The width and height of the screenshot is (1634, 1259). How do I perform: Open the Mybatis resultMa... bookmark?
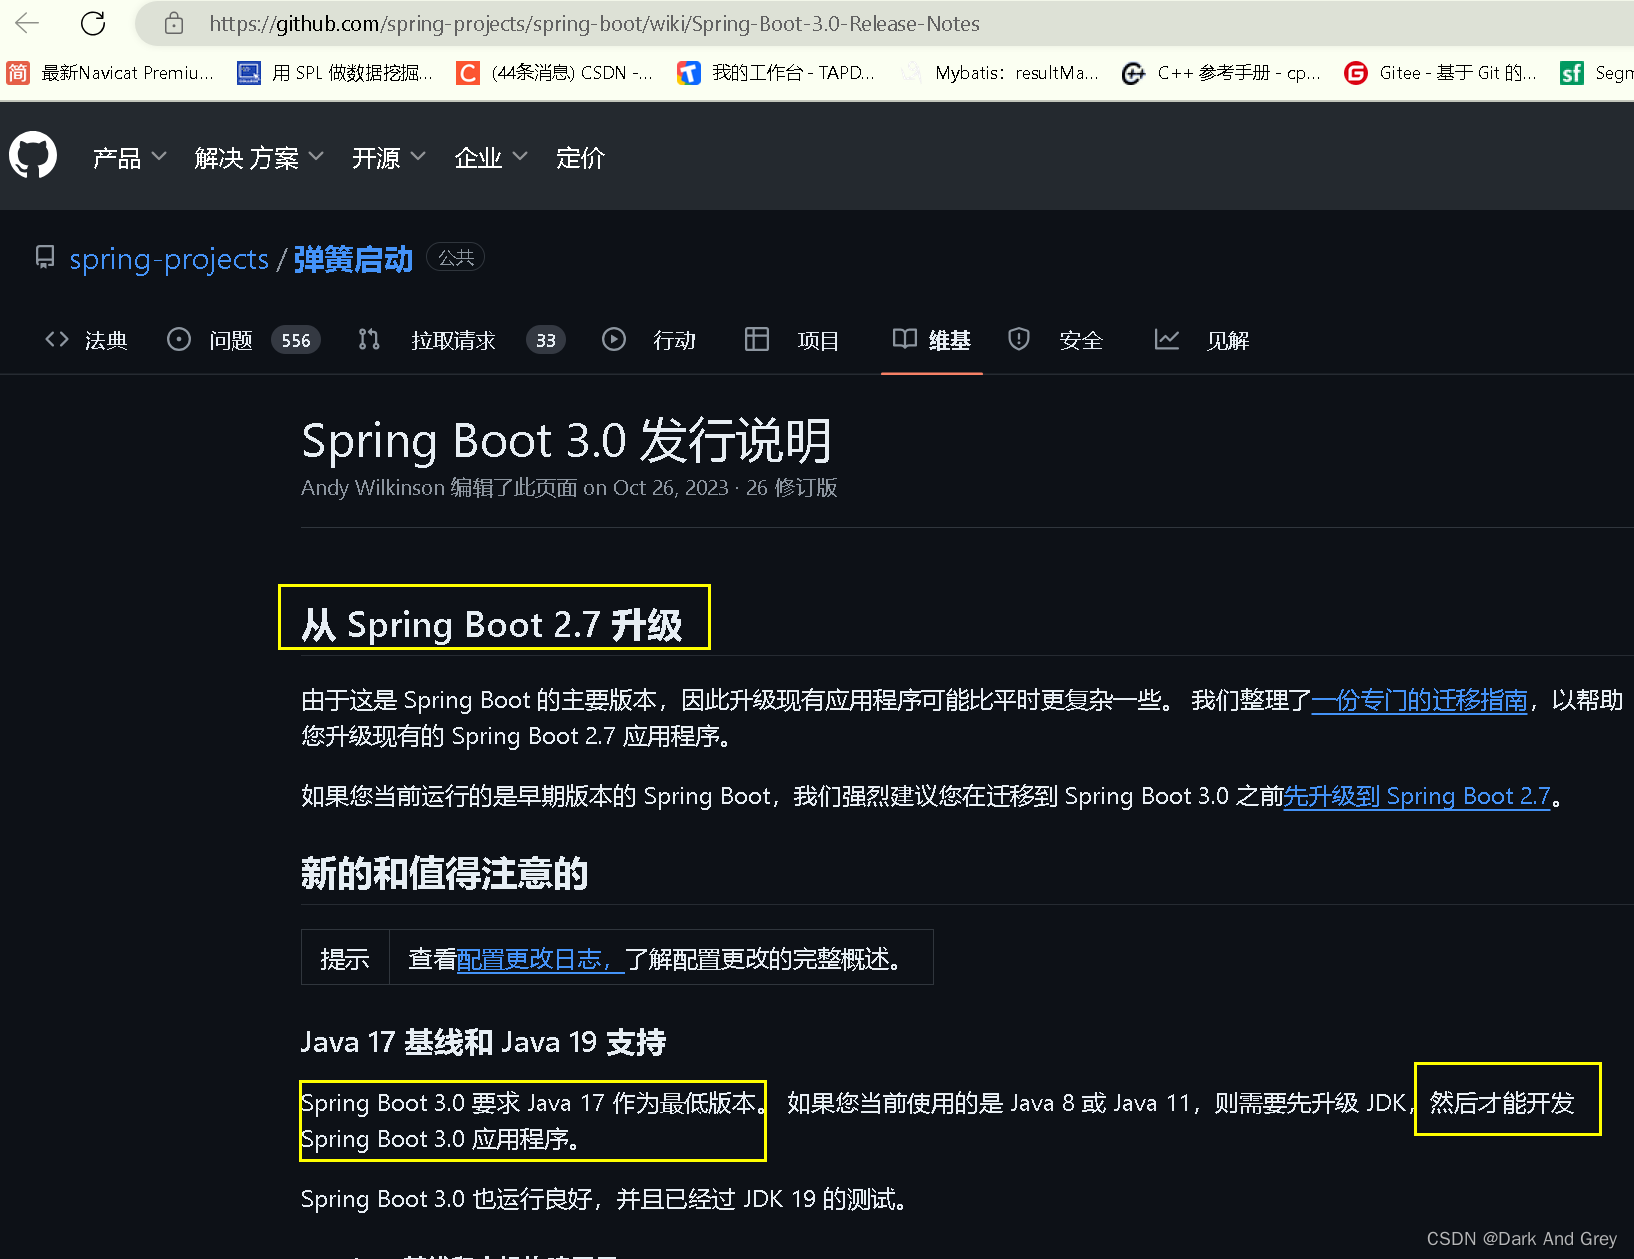(x=999, y=72)
